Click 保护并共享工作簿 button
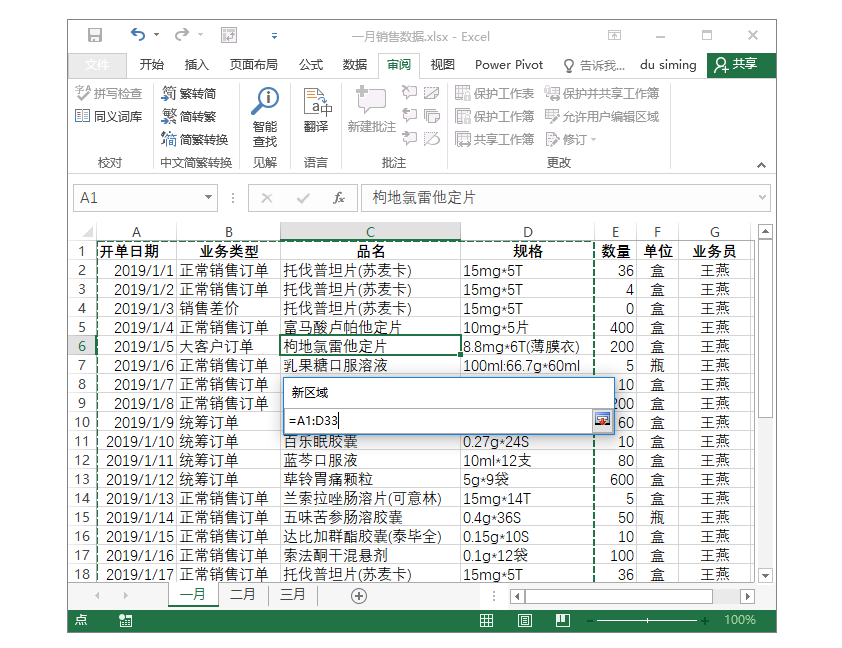842x648 pixels. pos(602,93)
